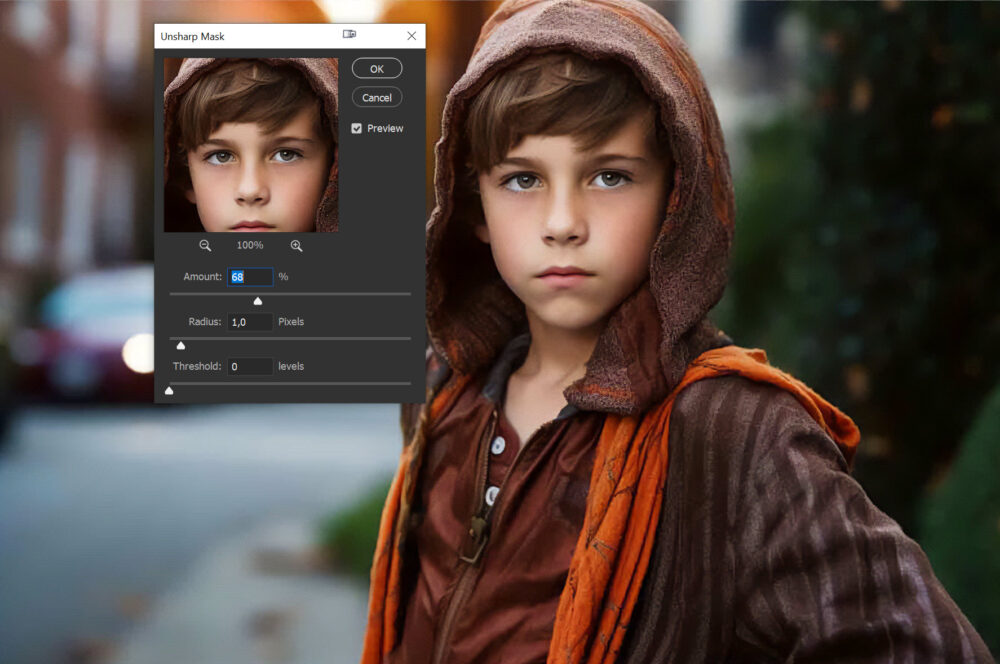
Task: Click the Radius label
Action: pyautogui.click(x=205, y=322)
